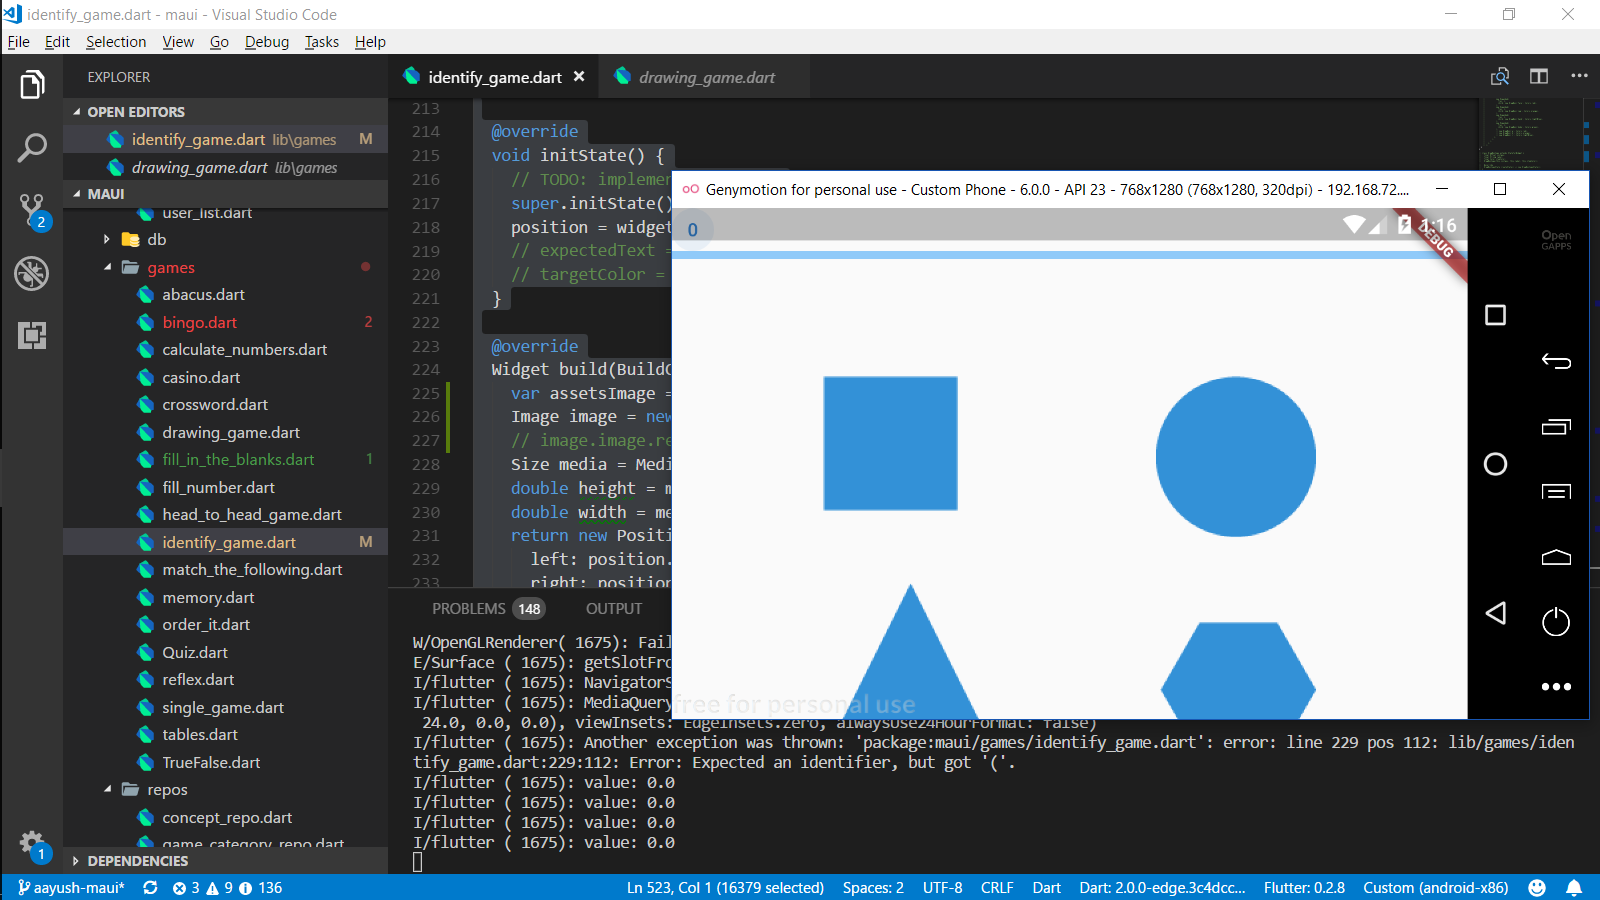Open search in the editor toolbar magnifier icon
The height and width of the screenshot is (900, 1600).
click(1500, 76)
